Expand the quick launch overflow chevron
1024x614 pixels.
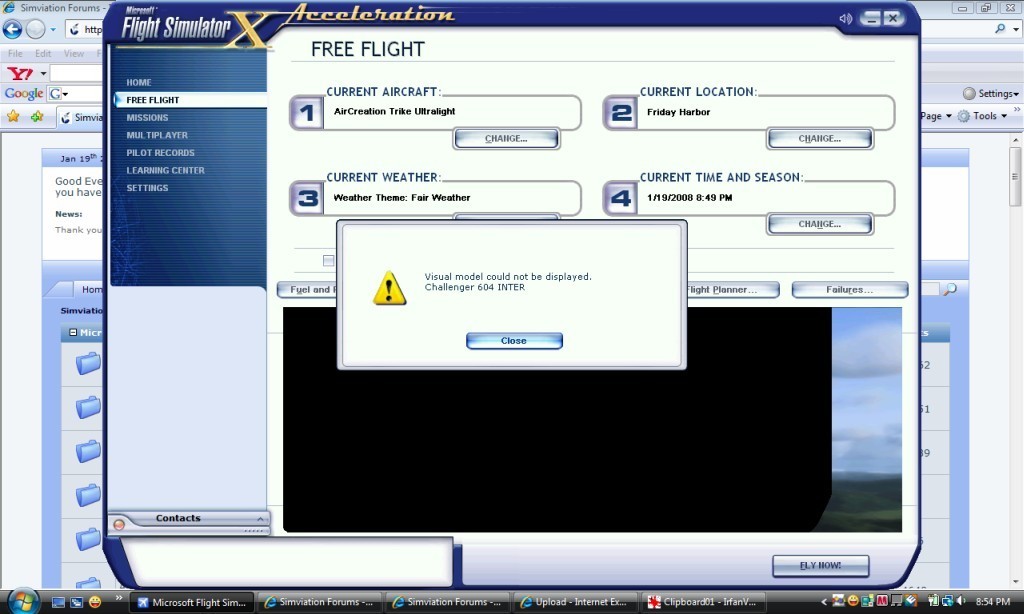(119, 598)
